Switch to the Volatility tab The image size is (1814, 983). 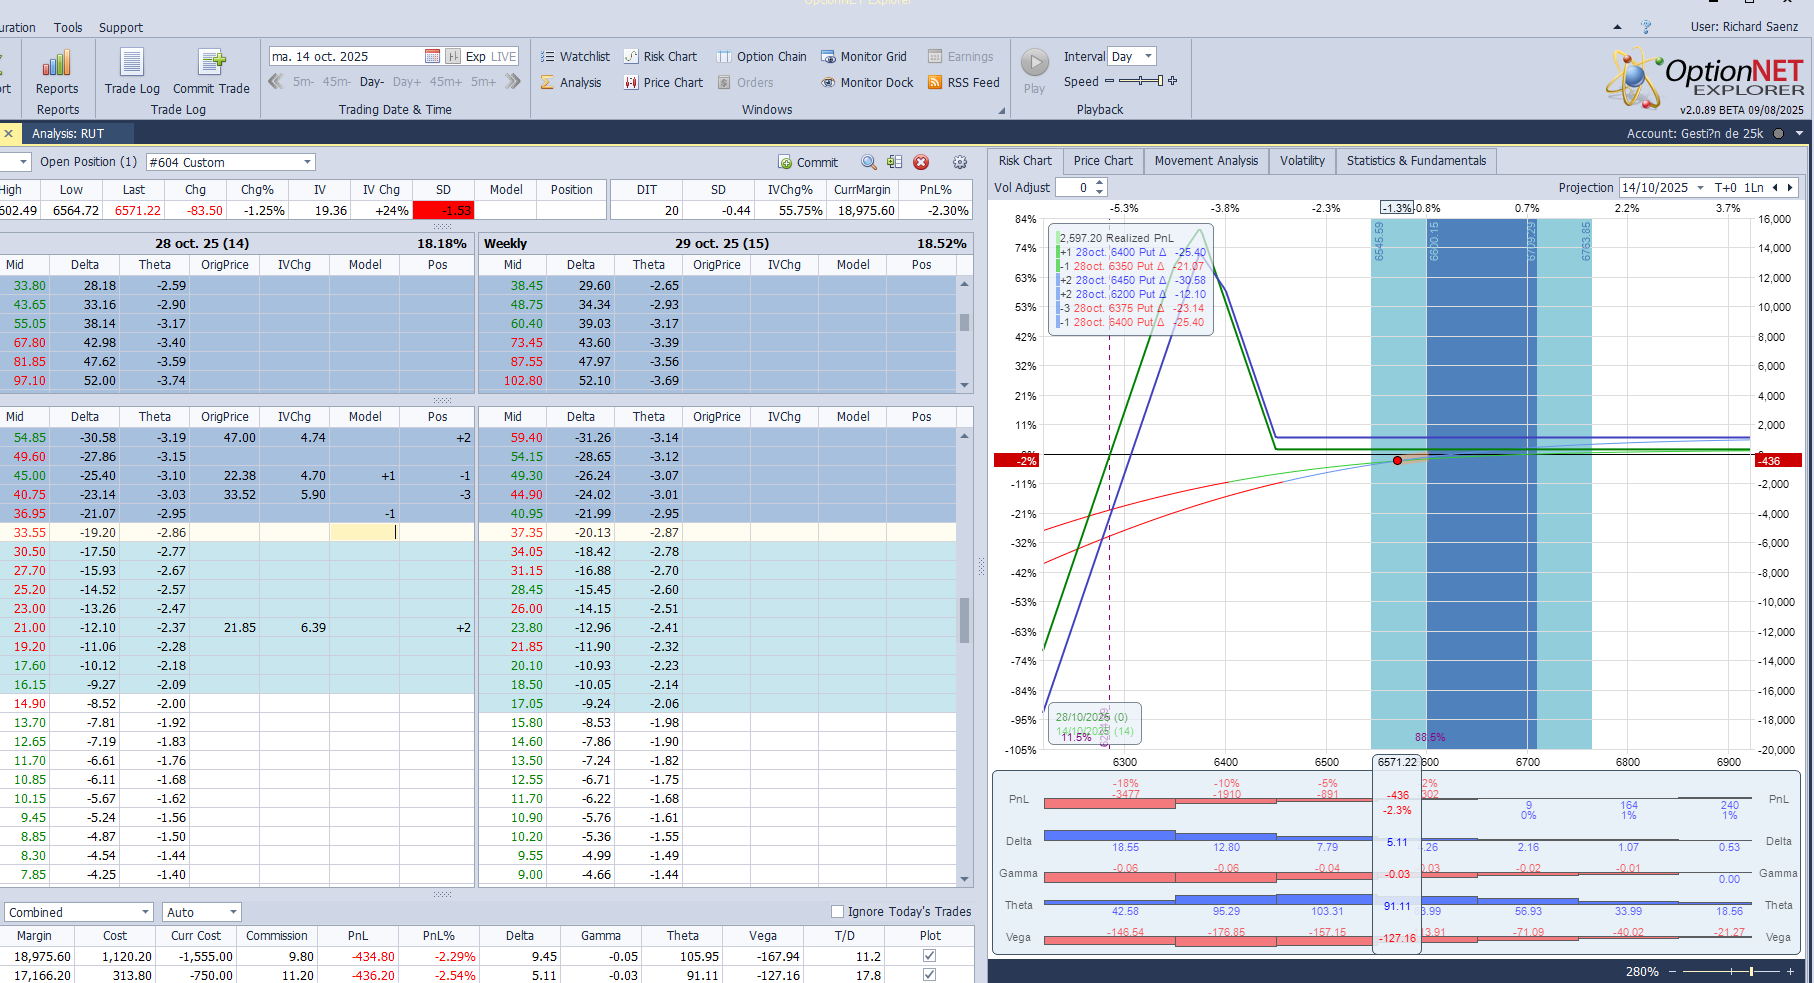[1302, 161]
